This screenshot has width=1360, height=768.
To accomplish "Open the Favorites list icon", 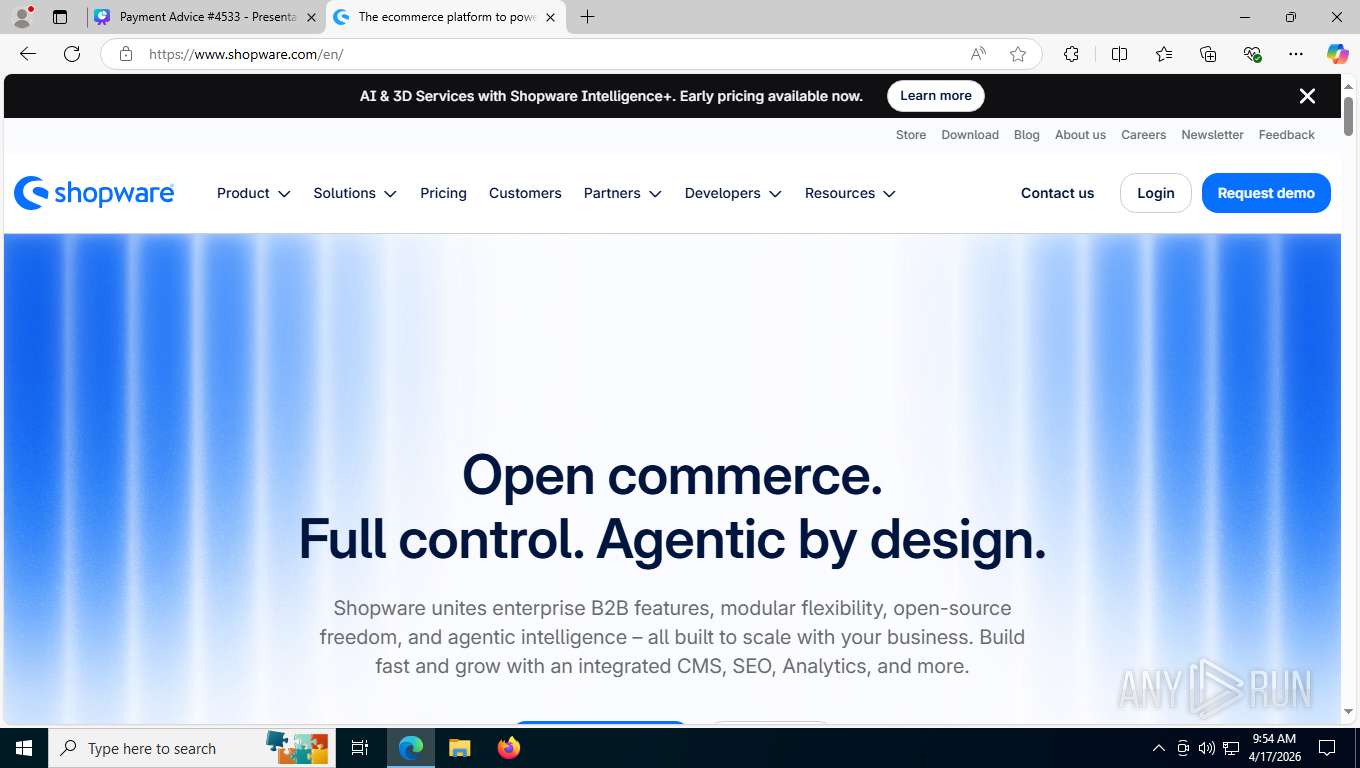I will (1164, 54).
